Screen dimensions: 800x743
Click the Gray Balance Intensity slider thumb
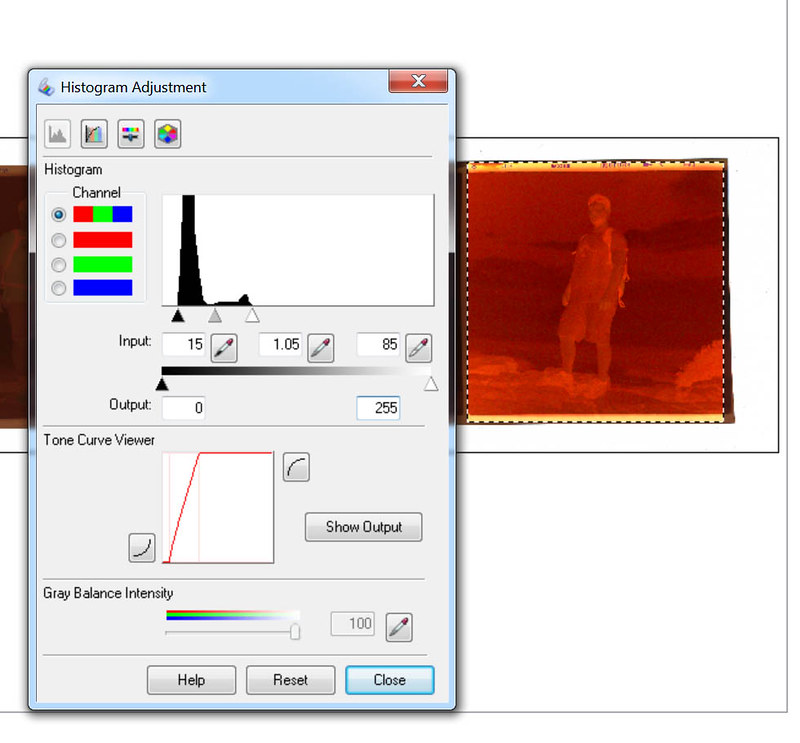[295, 631]
